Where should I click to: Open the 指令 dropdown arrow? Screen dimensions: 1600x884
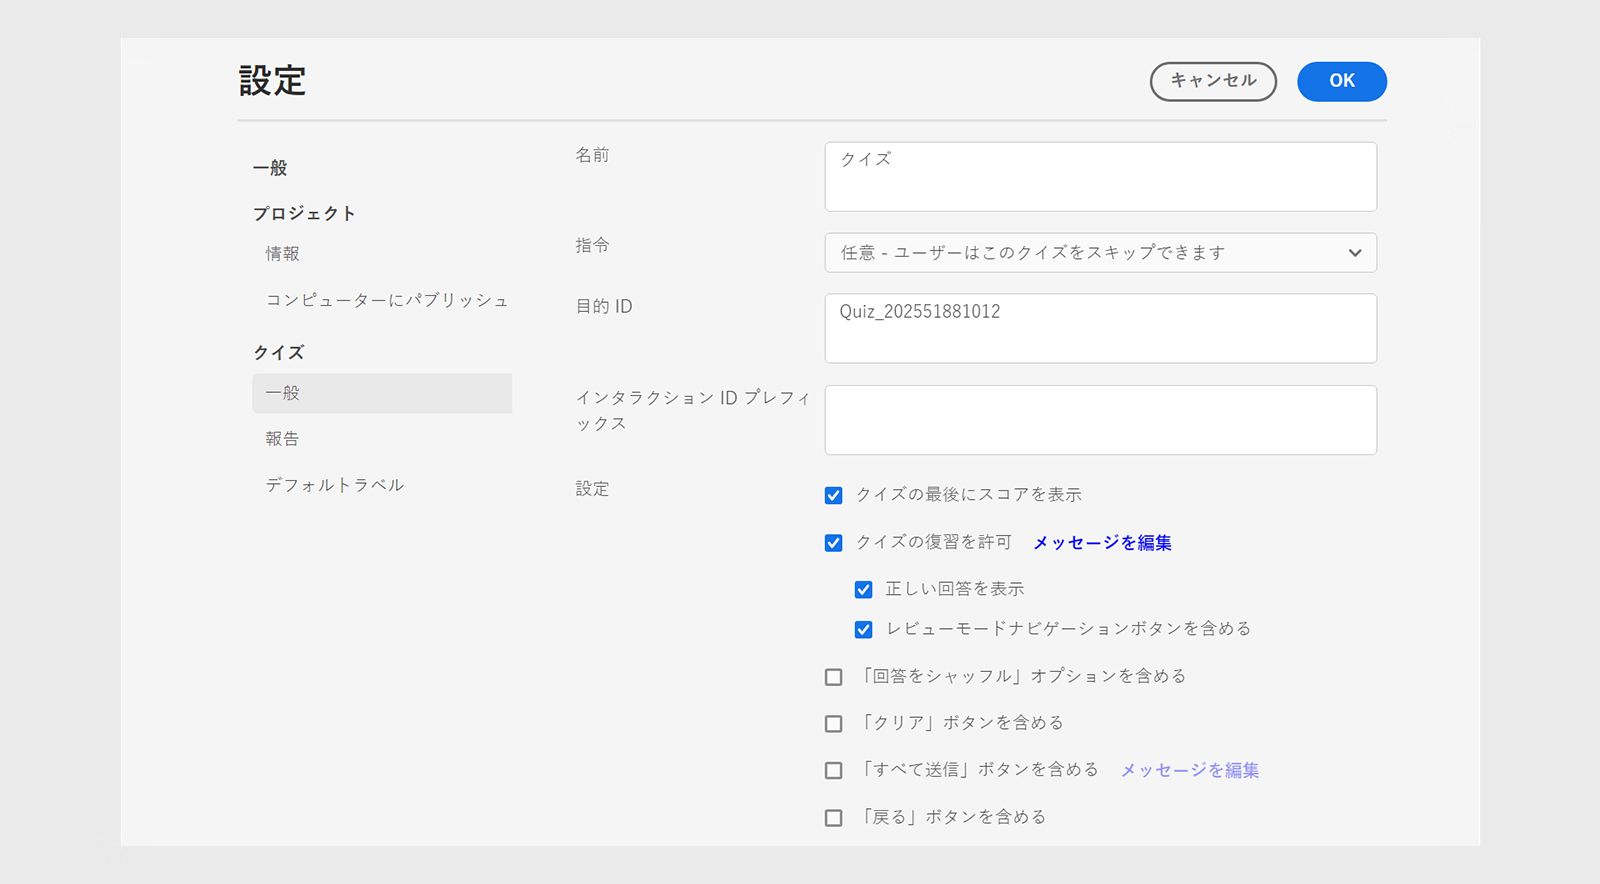point(1354,253)
